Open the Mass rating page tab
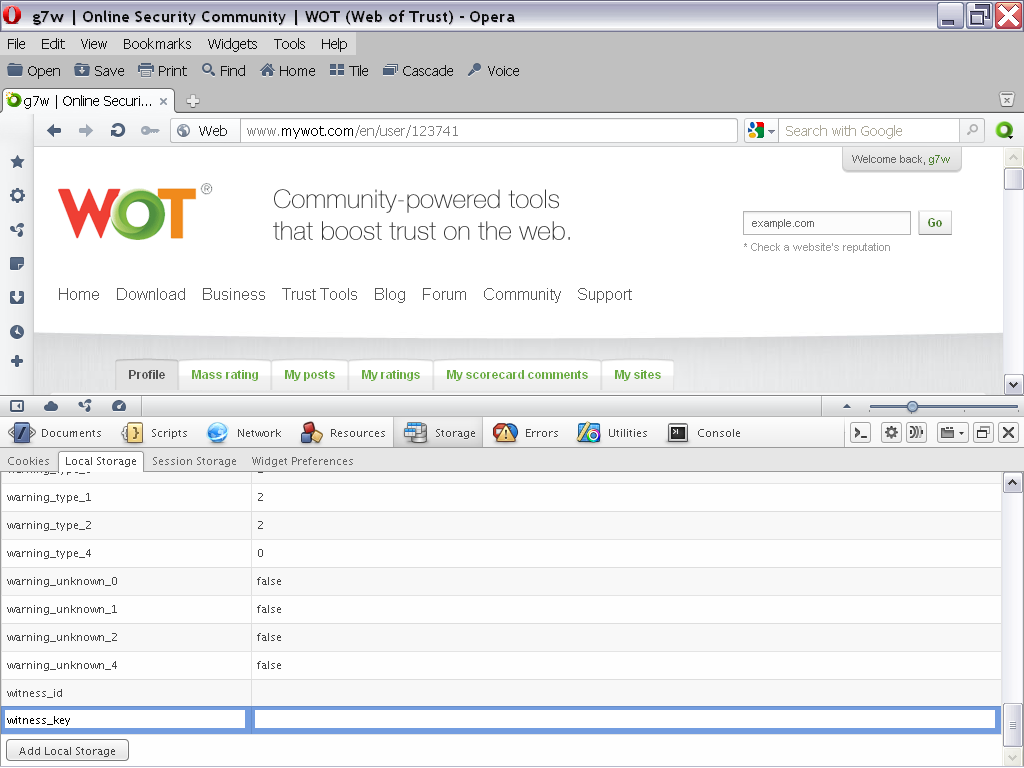This screenshot has height=768, width=1024. (225, 375)
